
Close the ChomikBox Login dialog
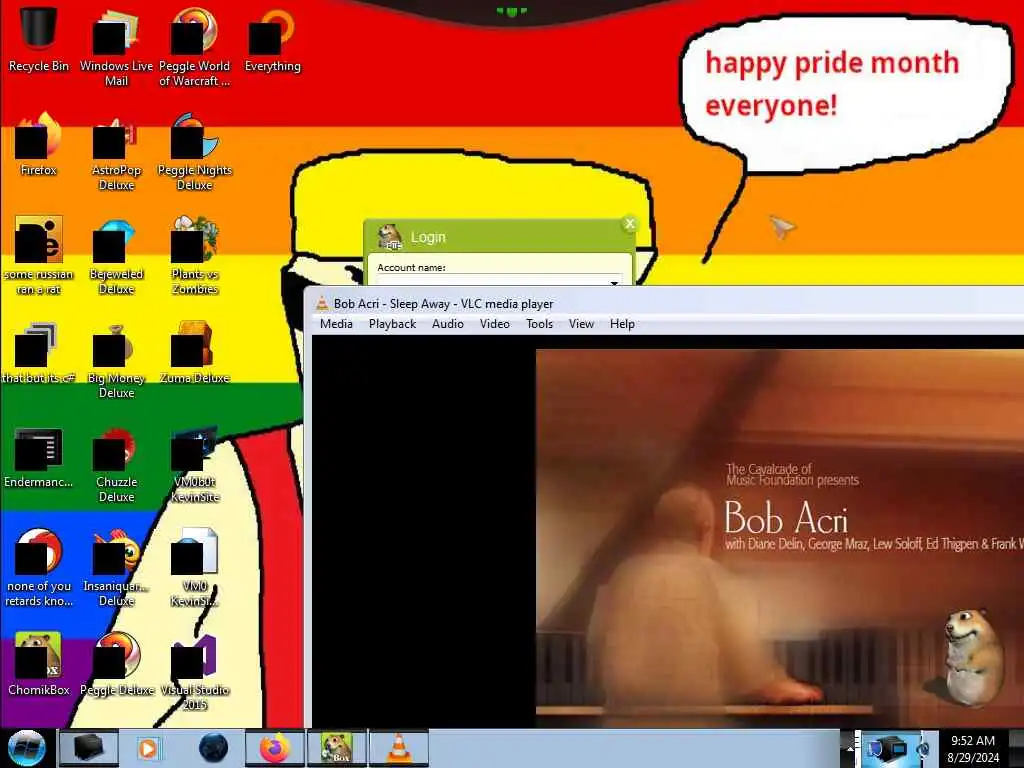coord(630,224)
